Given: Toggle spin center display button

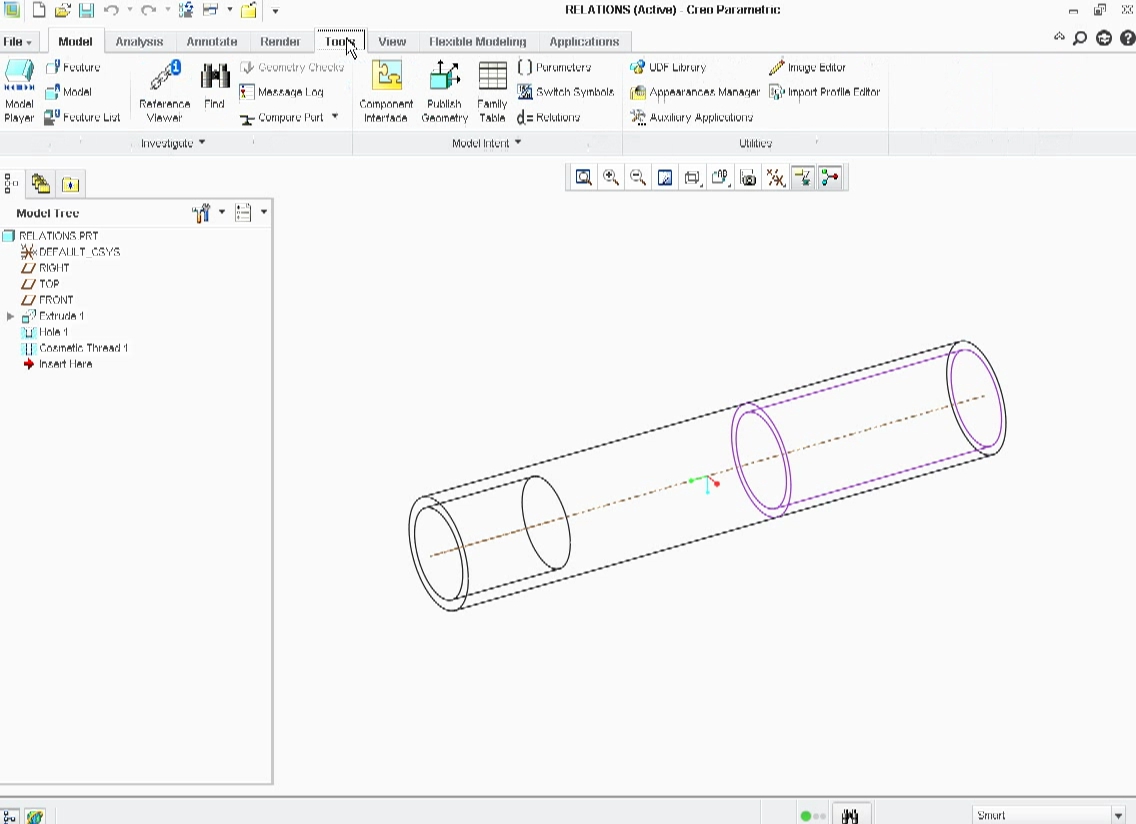Looking at the screenshot, I should pos(829,178).
